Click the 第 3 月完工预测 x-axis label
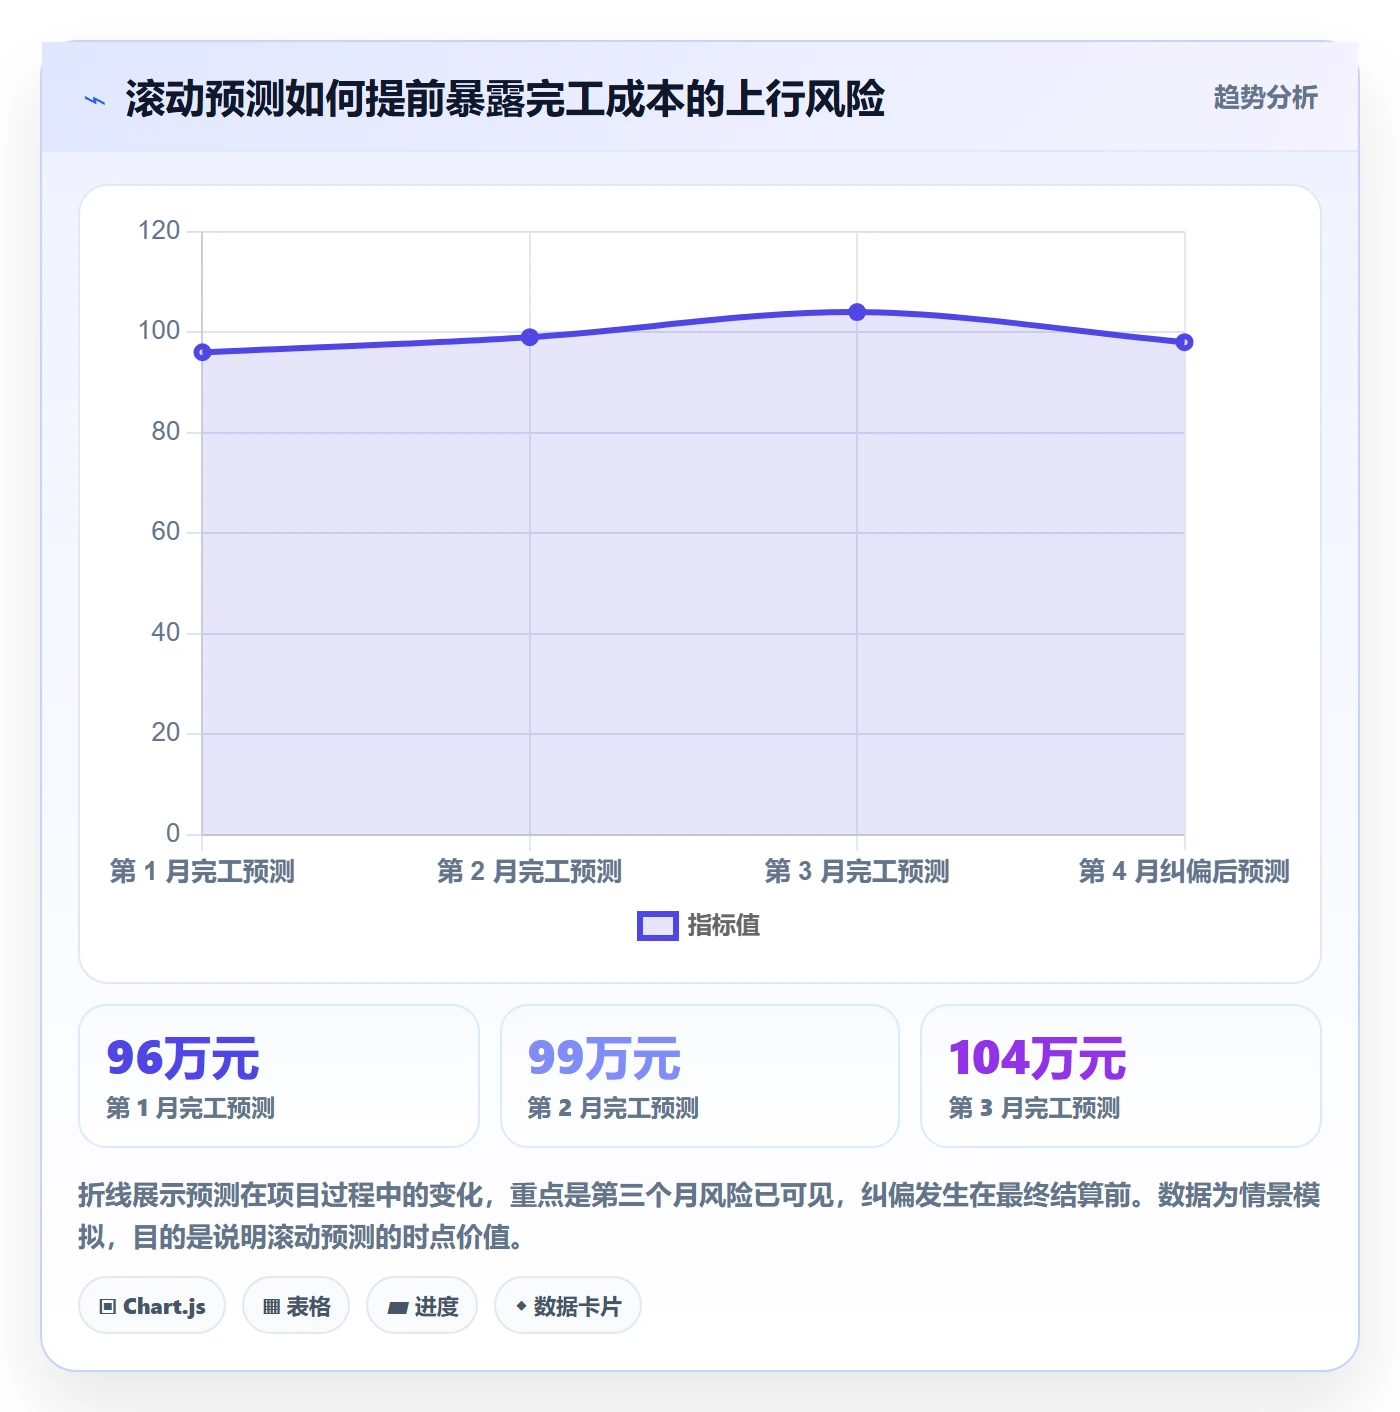Viewport: 1400px width, 1412px height. (x=857, y=871)
